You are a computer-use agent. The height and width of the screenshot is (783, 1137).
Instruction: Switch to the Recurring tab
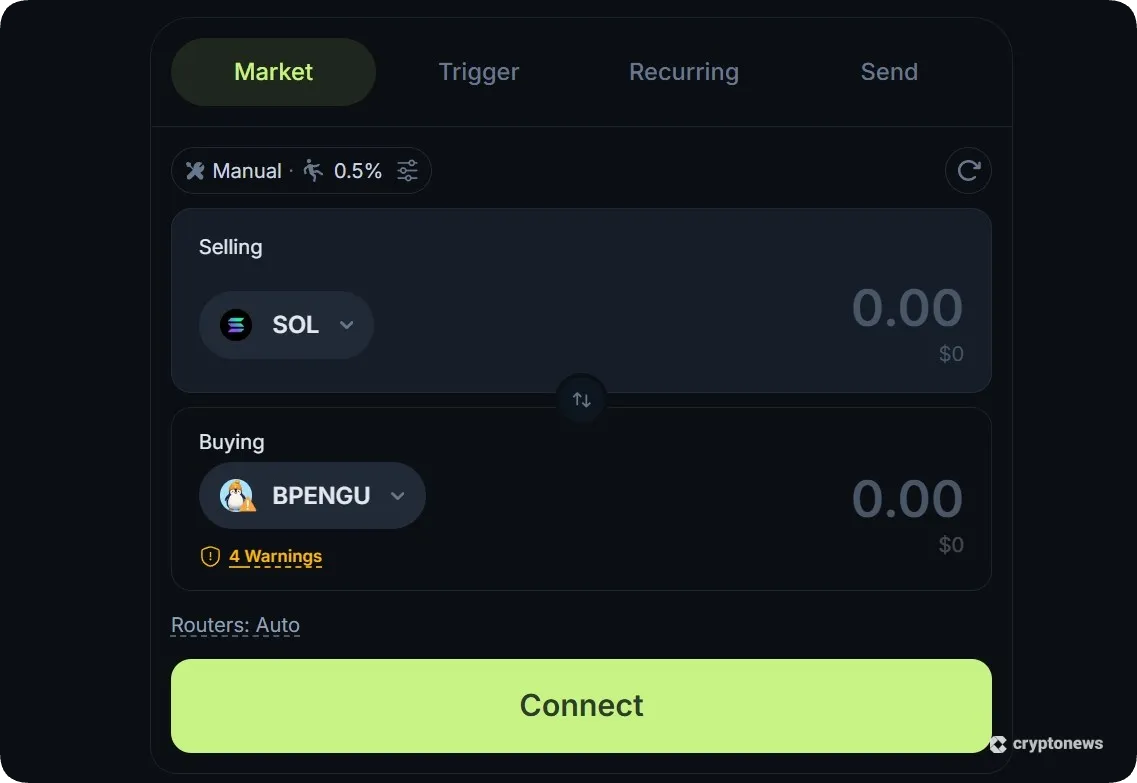tap(683, 71)
